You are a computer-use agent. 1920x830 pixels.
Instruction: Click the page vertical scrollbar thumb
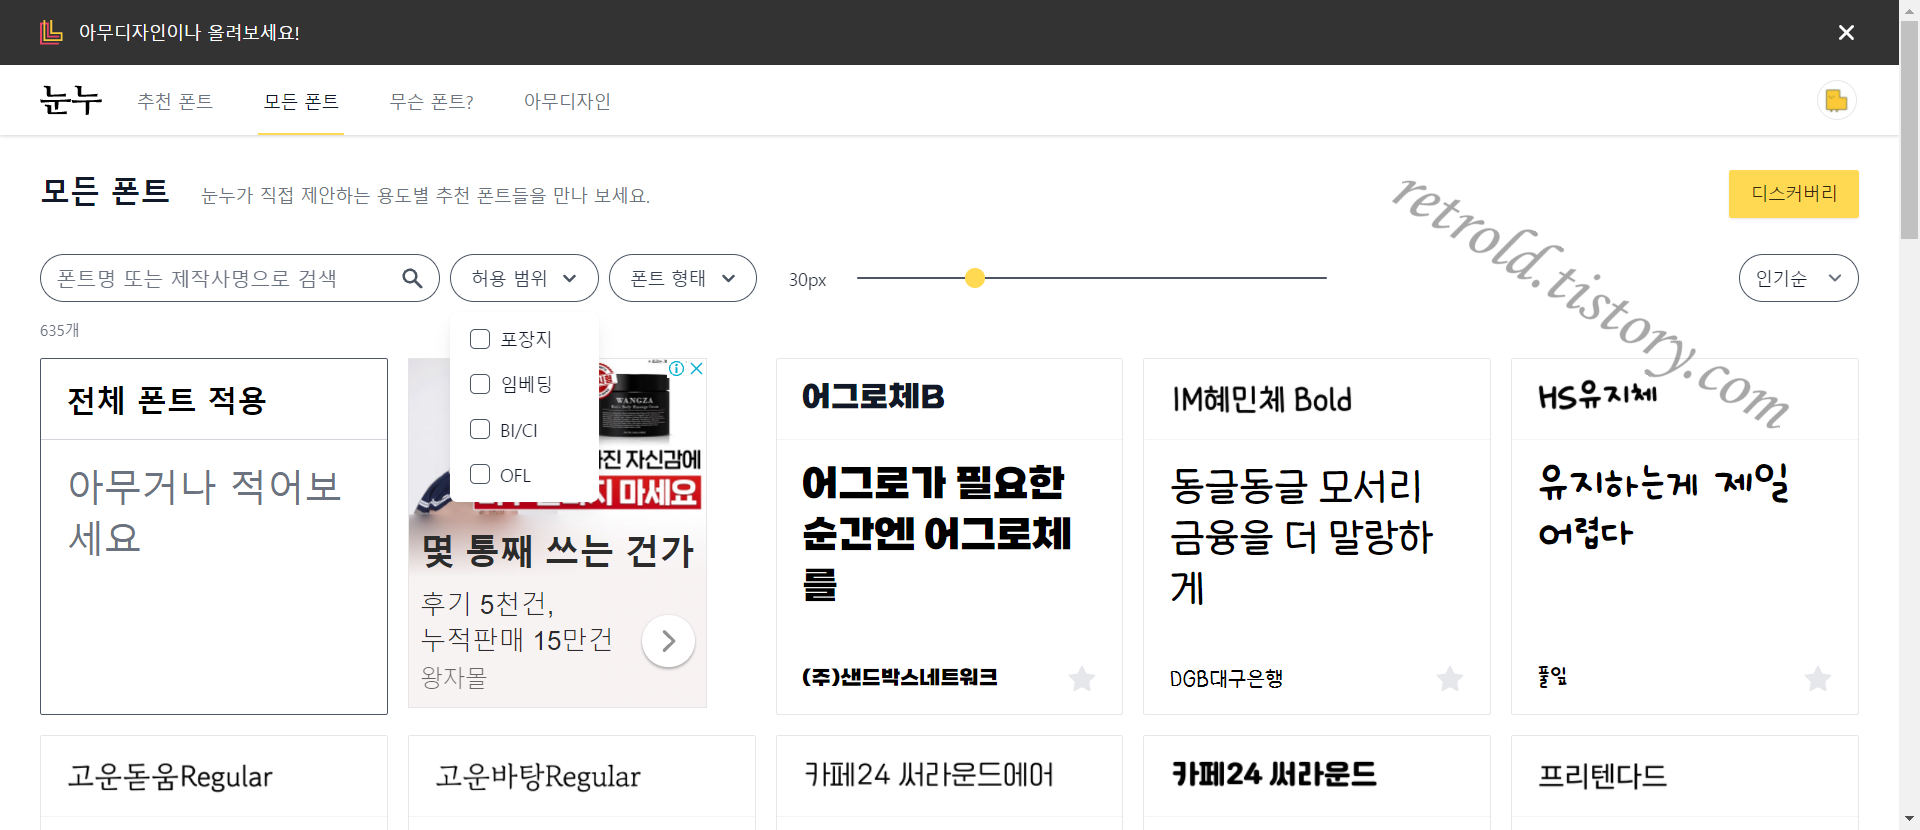tap(1909, 130)
